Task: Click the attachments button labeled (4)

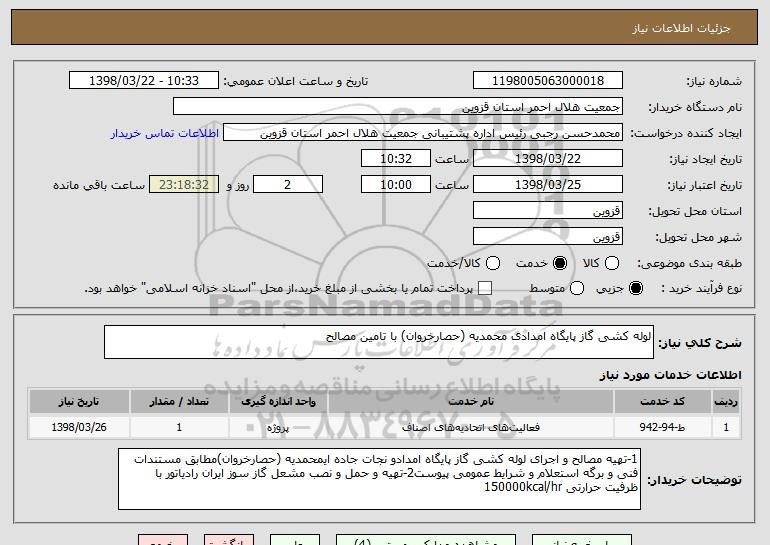Action: [426, 540]
